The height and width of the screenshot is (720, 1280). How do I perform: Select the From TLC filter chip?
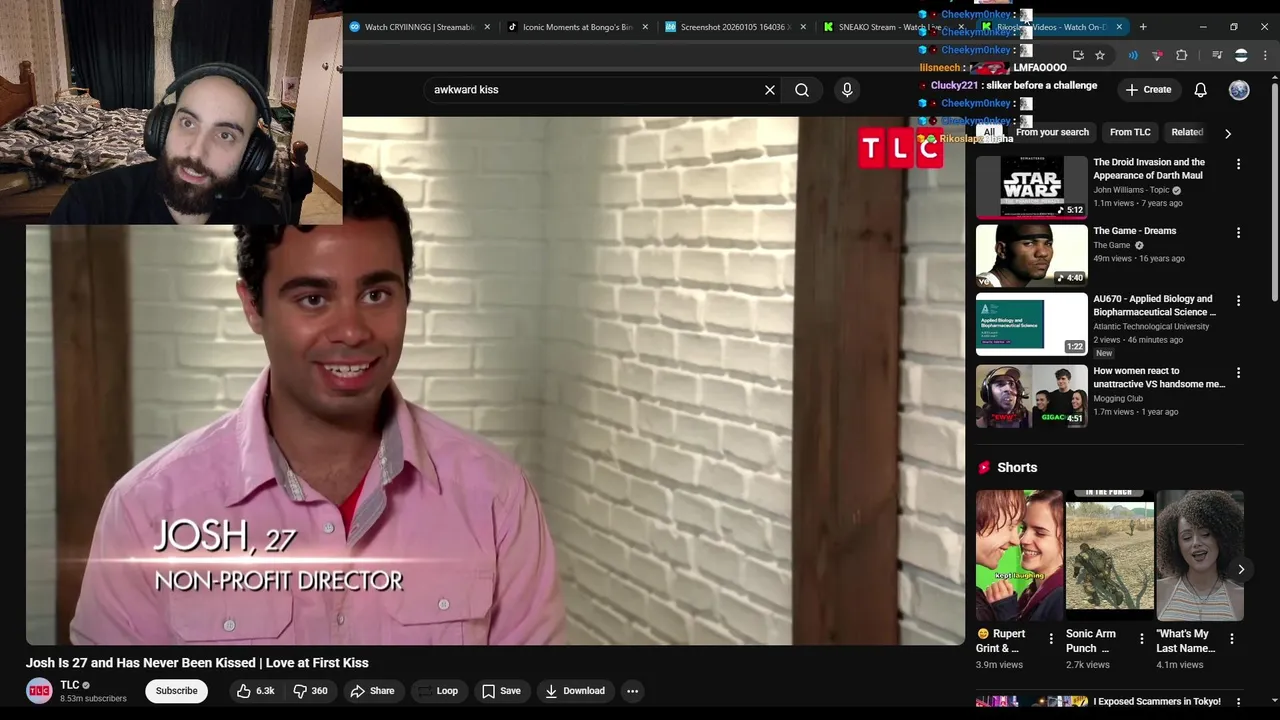pyautogui.click(x=1130, y=132)
